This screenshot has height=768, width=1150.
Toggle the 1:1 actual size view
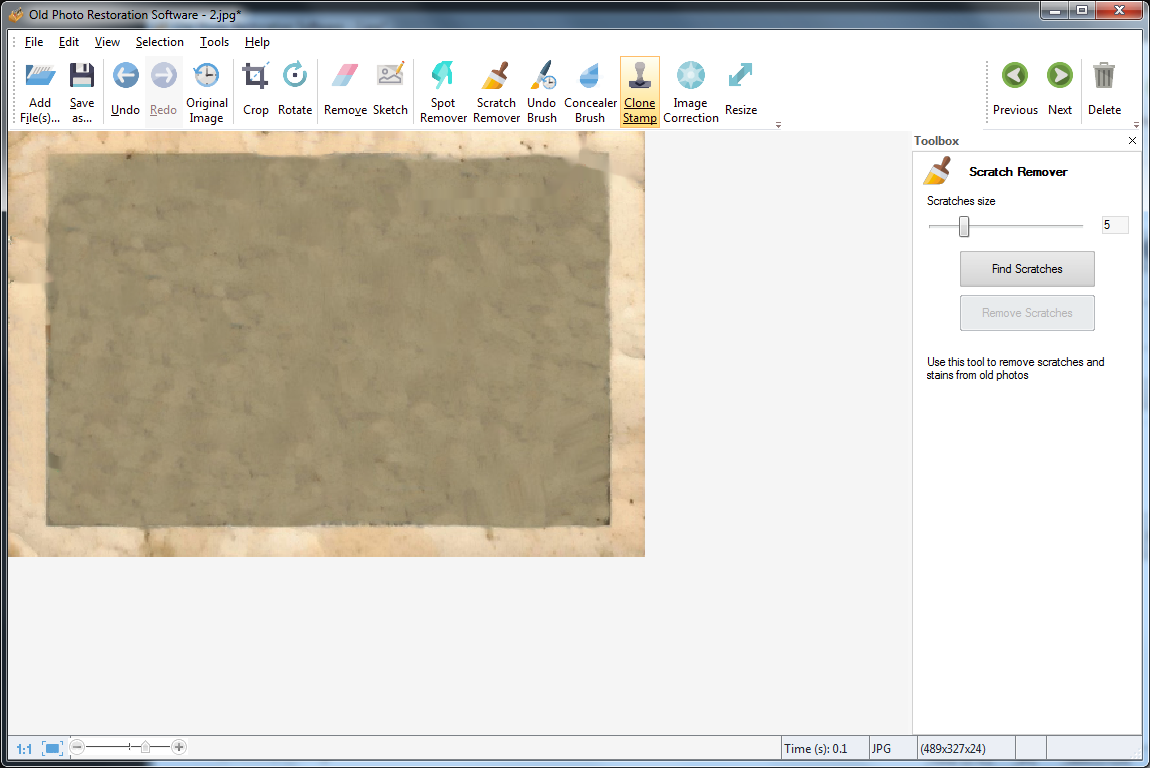tap(24, 748)
